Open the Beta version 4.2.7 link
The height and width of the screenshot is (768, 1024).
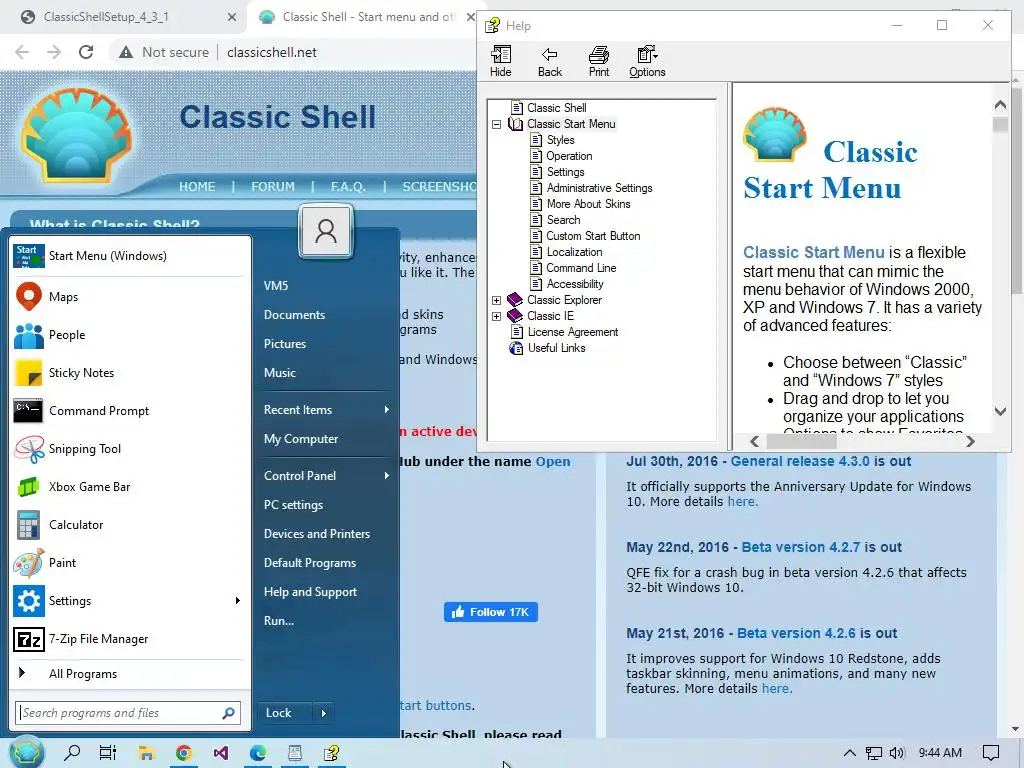pyautogui.click(x=801, y=547)
